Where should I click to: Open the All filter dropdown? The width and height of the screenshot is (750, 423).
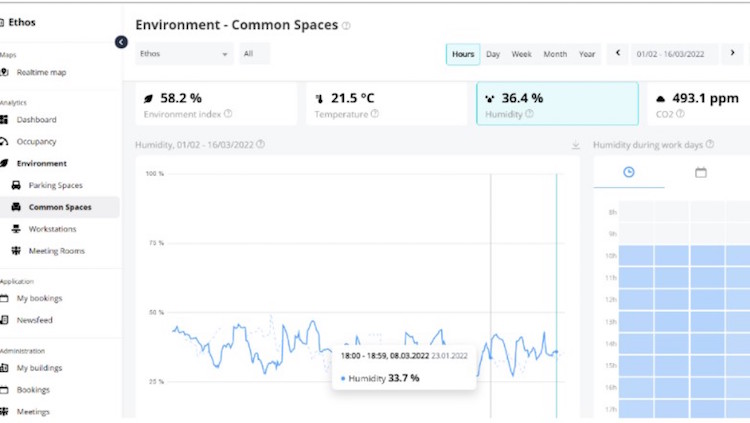pos(254,54)
